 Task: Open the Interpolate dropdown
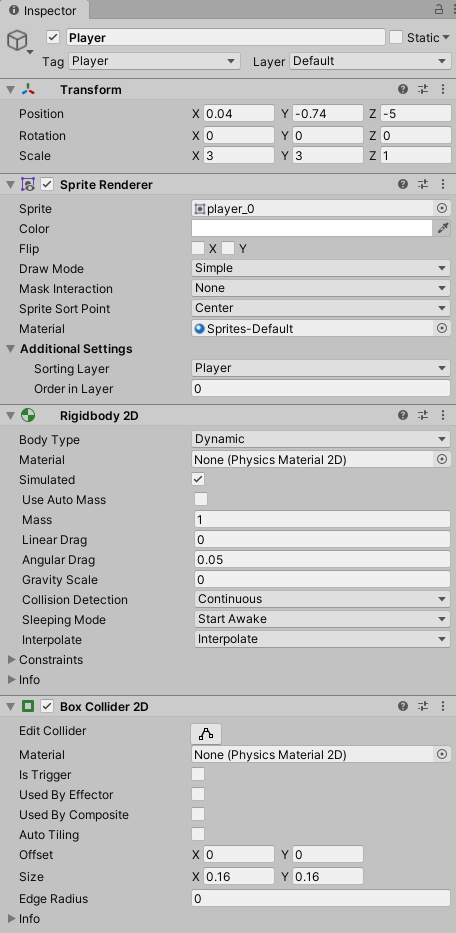323,639
